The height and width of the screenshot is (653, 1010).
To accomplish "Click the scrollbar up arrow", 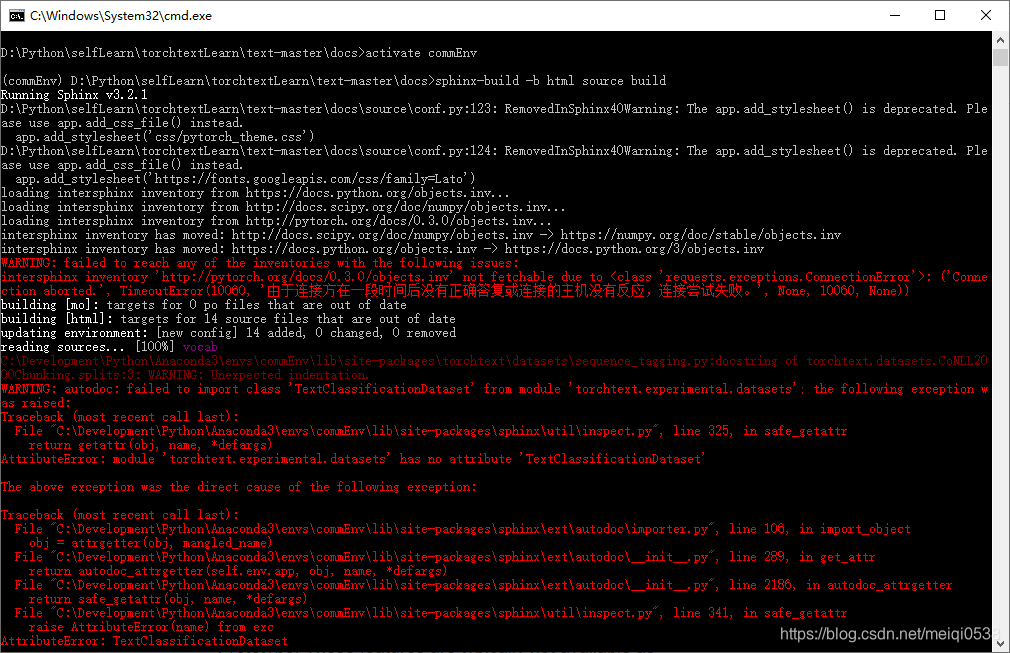I will (x=1000, y=40).
